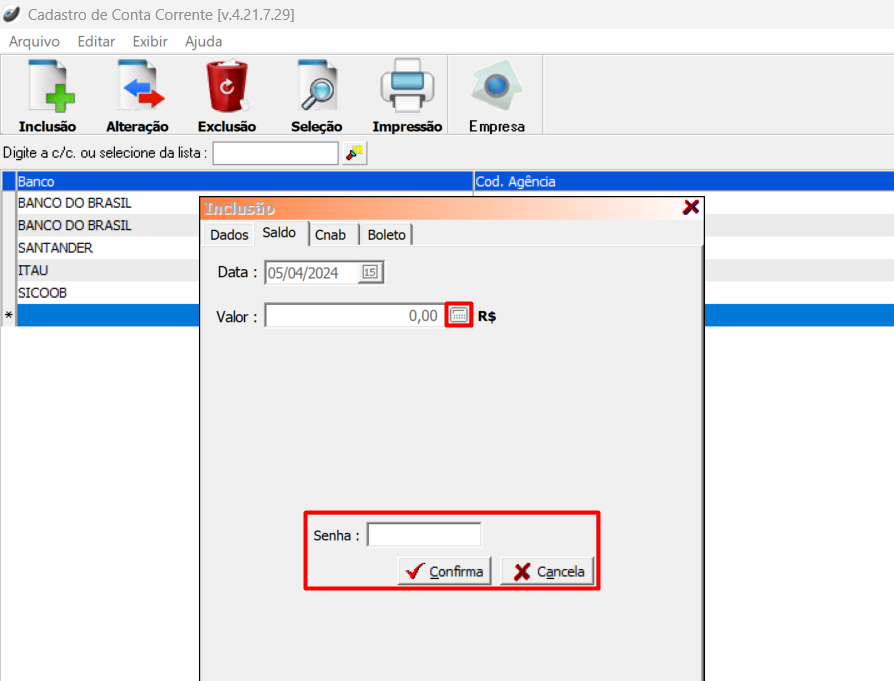Click the Impressão printer icon

coord(407,87)
